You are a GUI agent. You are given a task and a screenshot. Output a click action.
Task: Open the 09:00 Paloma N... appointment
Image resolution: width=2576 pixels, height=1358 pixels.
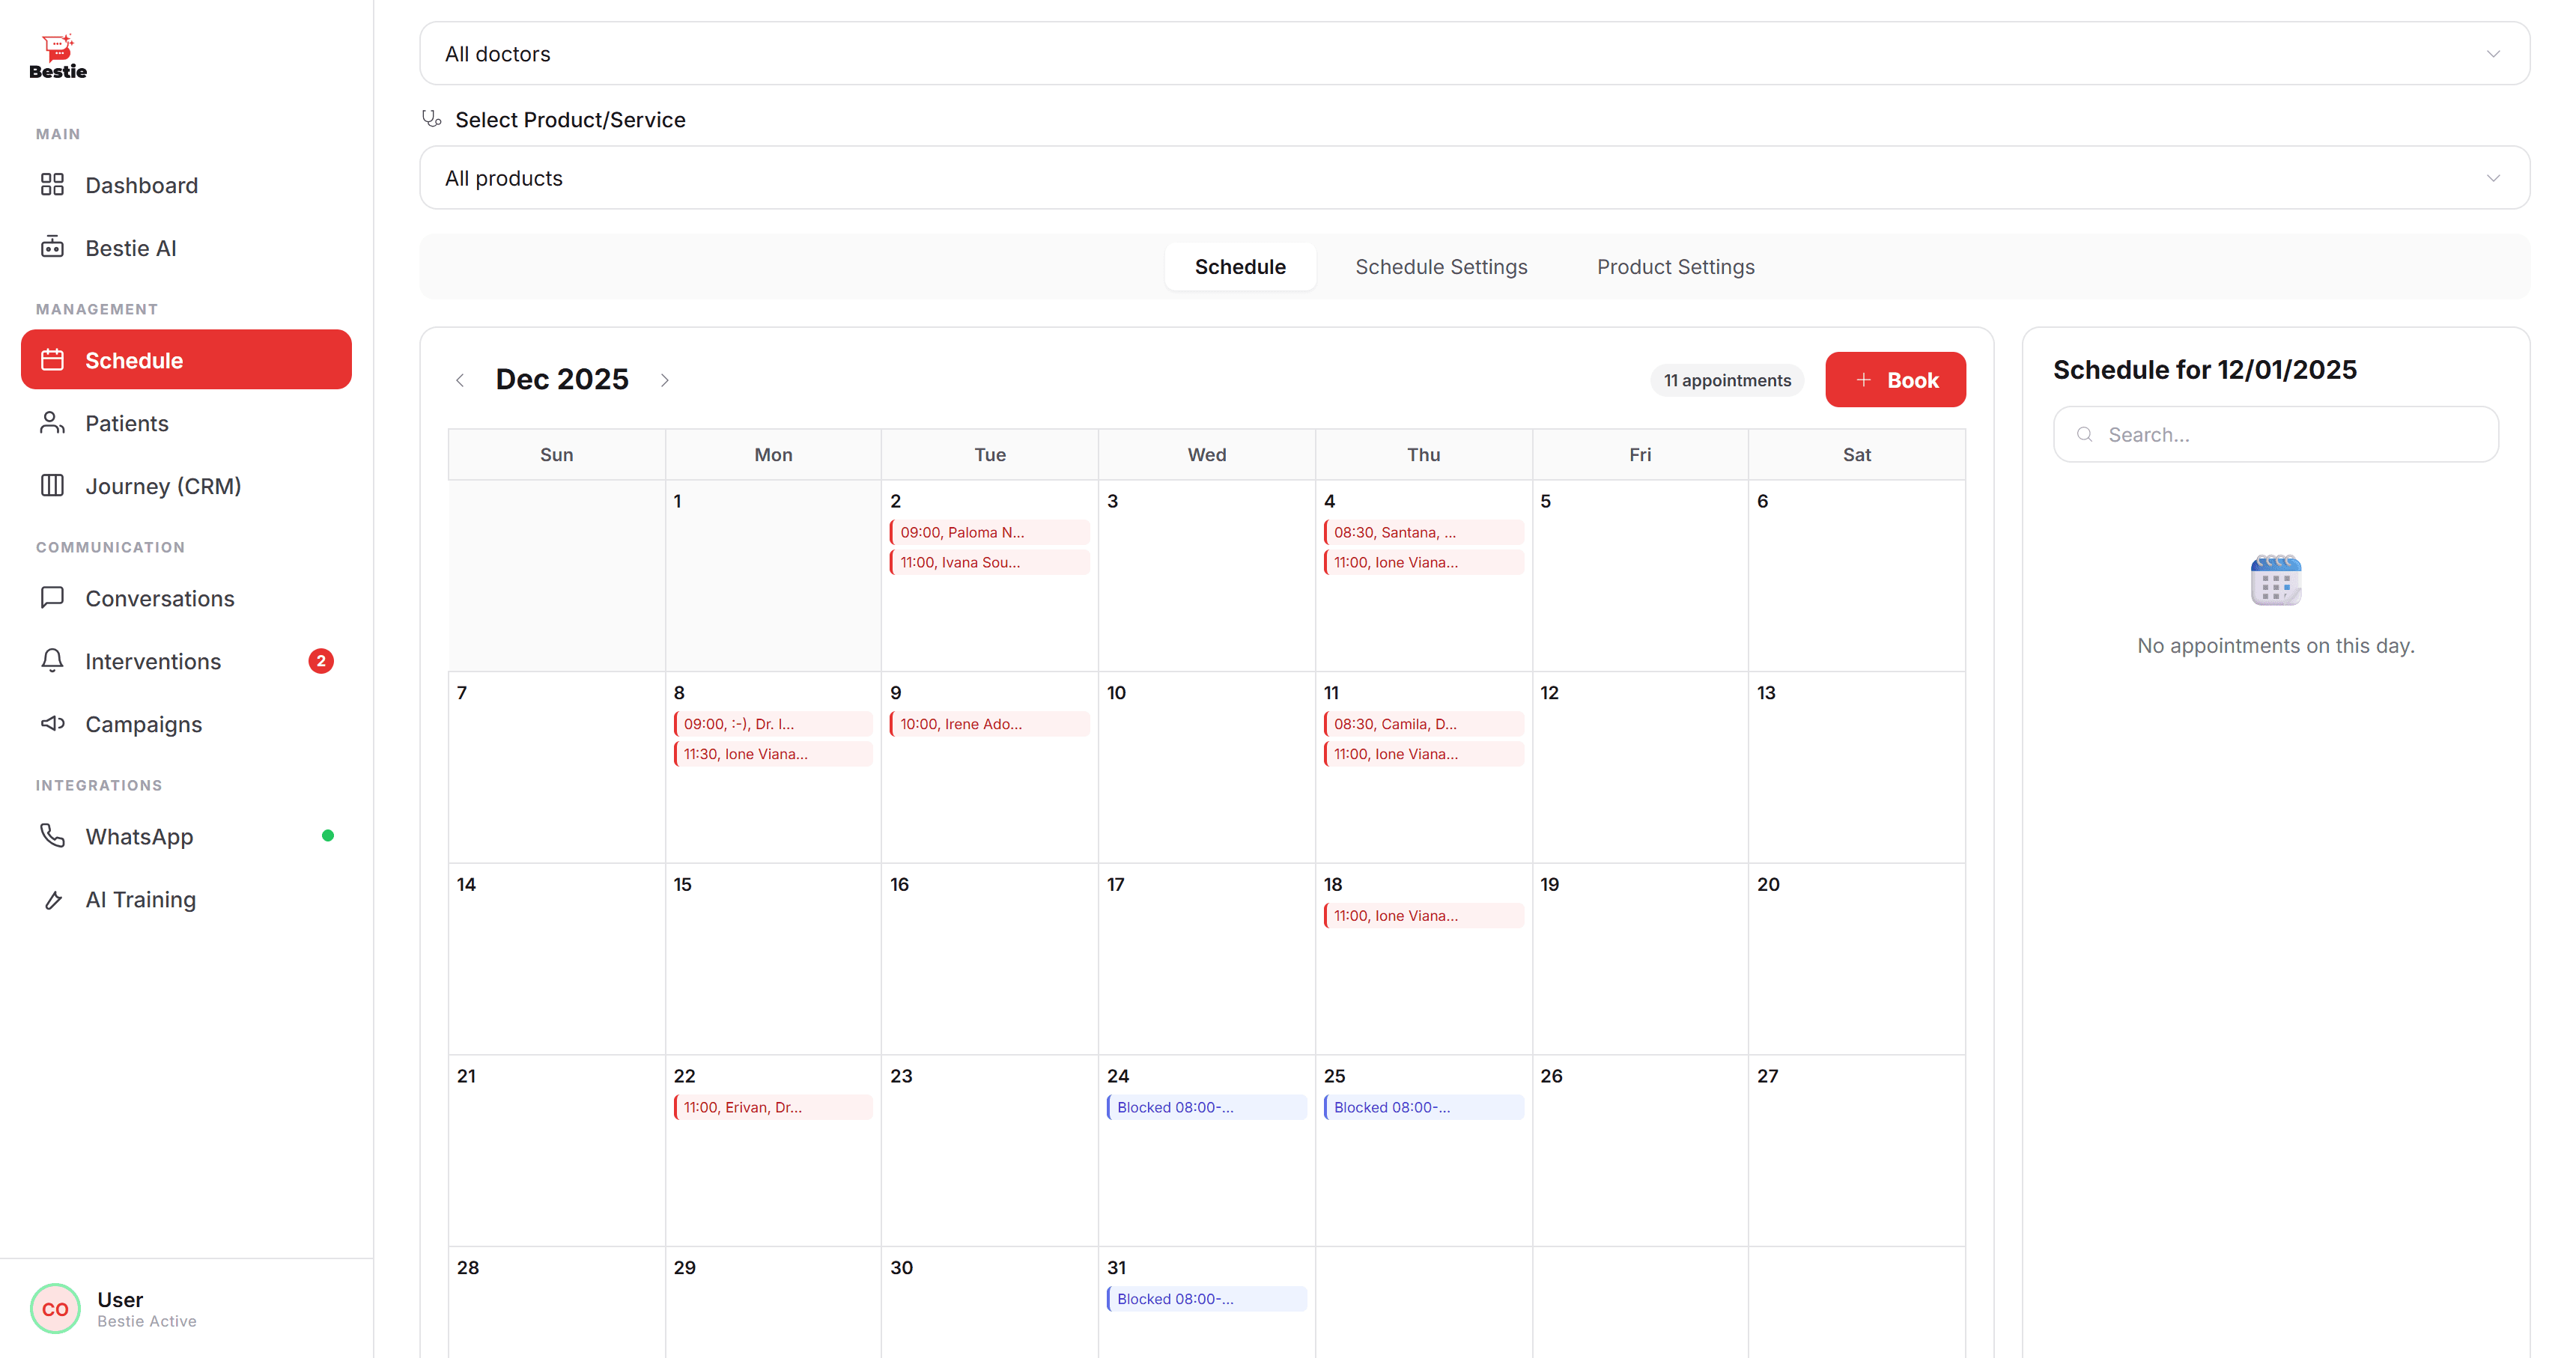[989, 532]
